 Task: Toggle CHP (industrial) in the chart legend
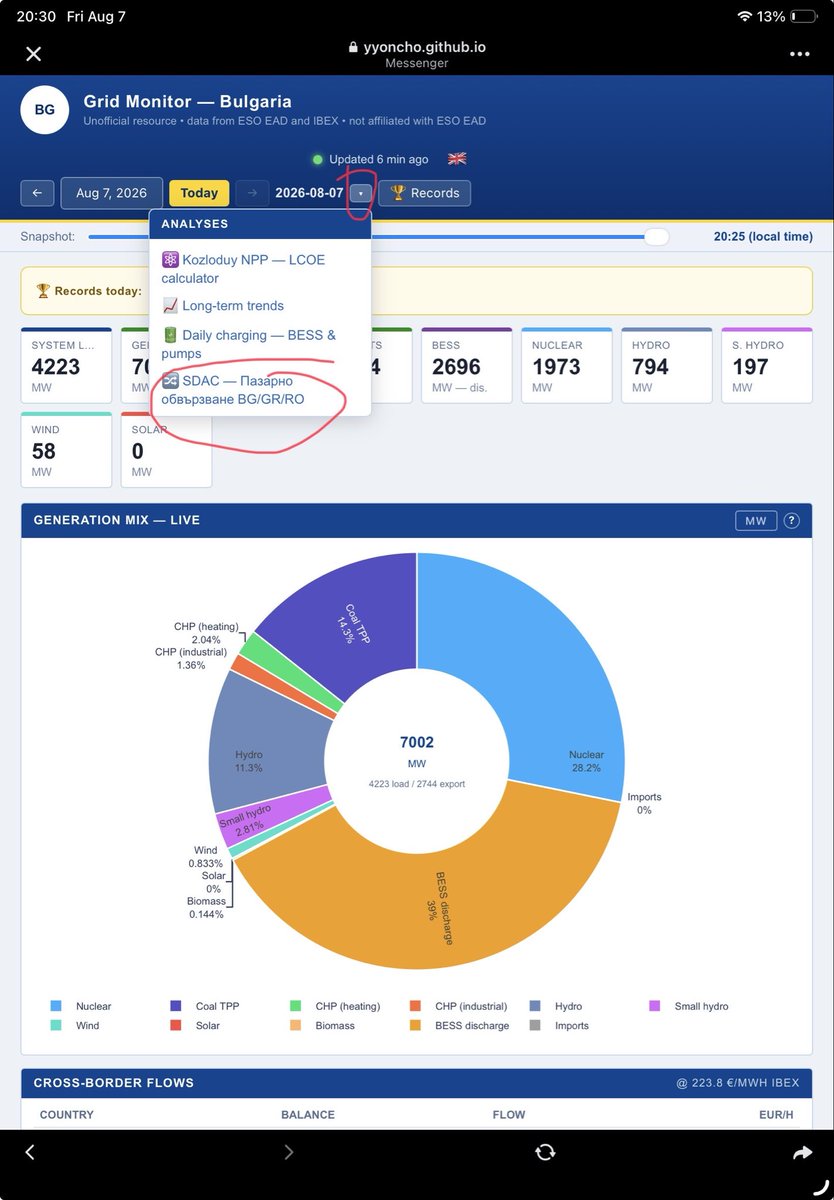click(458, 1006)
